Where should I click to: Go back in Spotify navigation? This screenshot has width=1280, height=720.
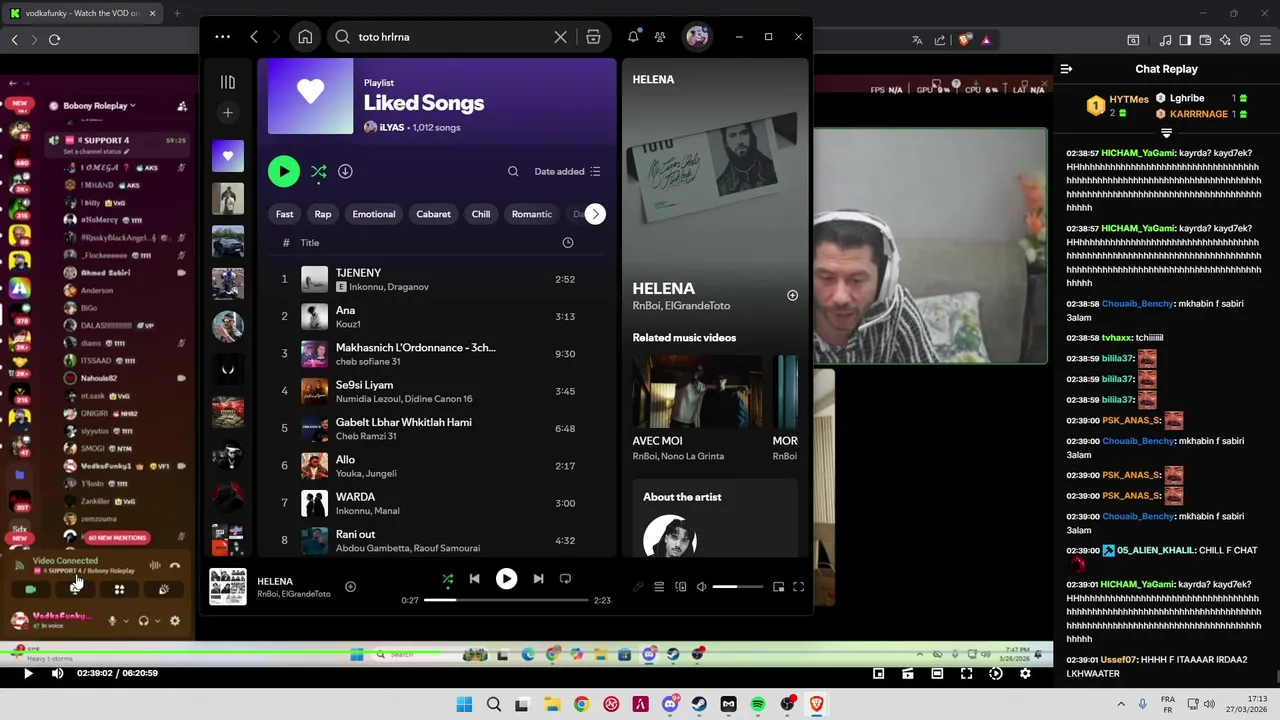[x=254, y=37]
